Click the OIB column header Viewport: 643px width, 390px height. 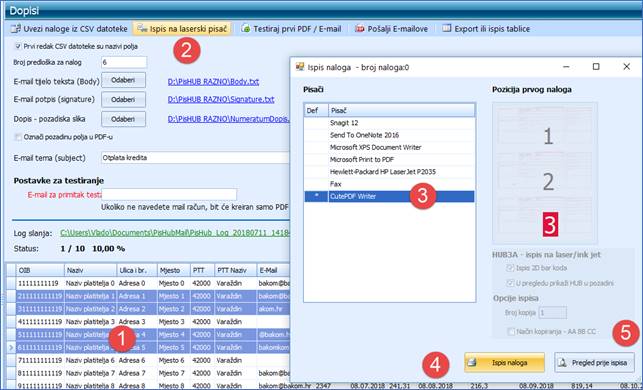tap(40, 270)
